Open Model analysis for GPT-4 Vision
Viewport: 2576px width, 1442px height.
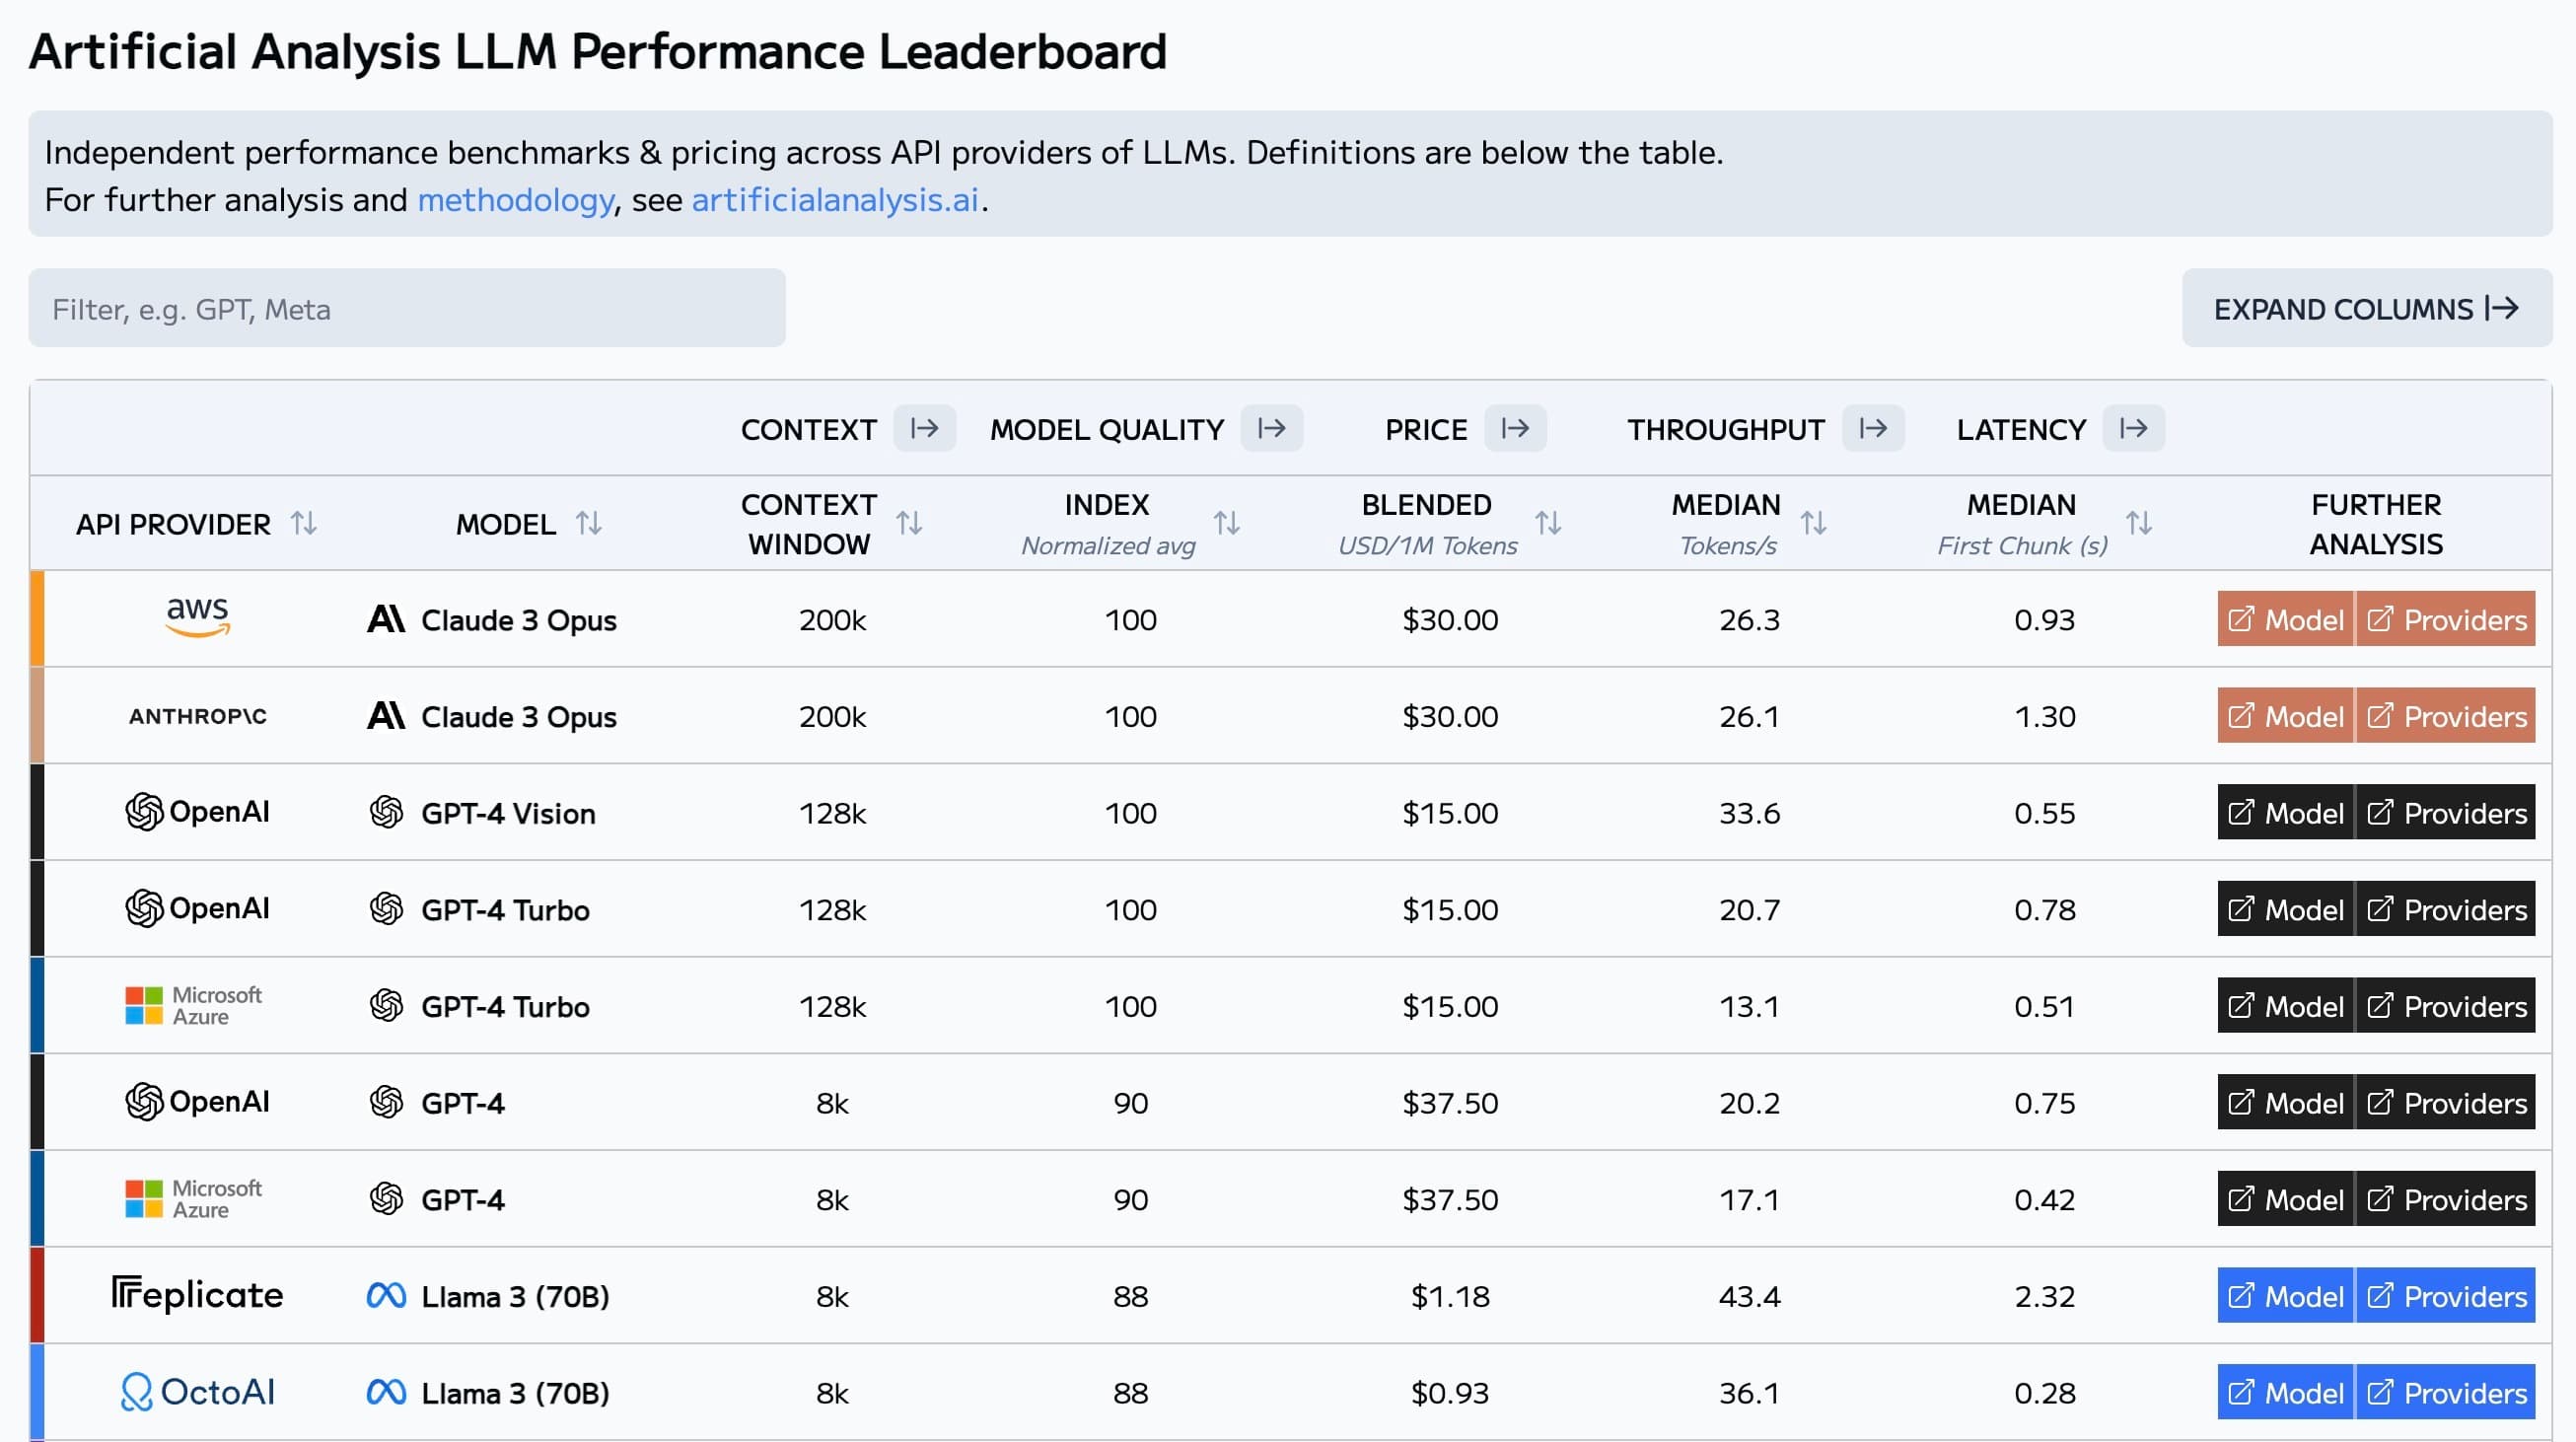(2286, 812)
